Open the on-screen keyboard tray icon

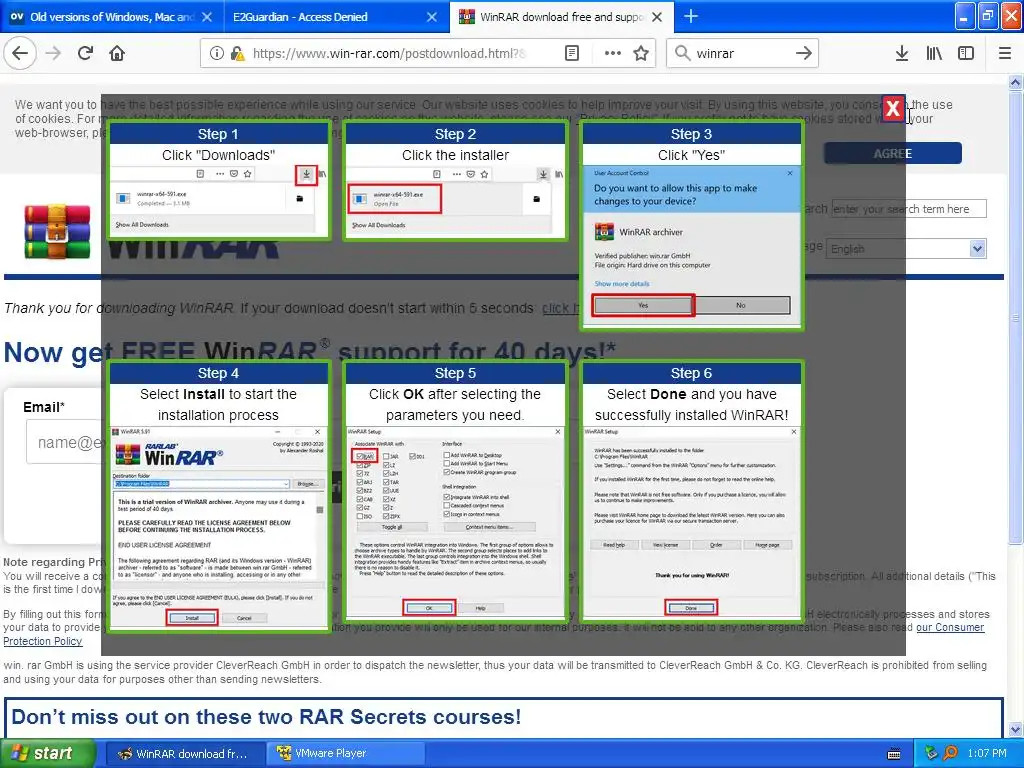tap(894, 754)
